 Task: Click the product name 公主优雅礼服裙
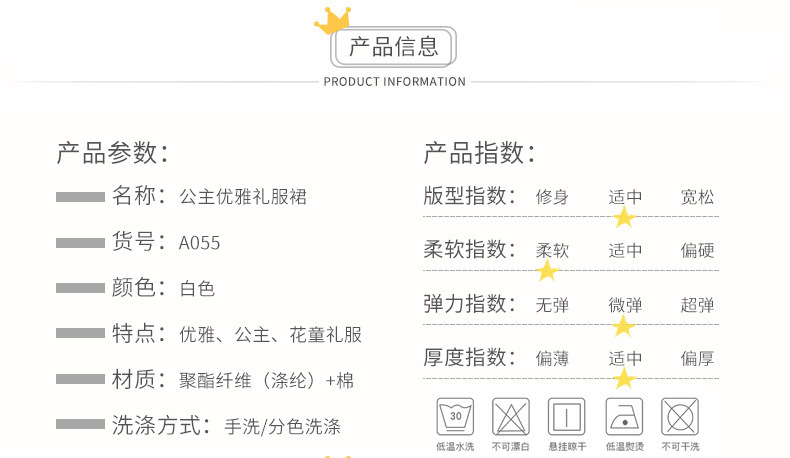pyautogui.click(x=242, y=196)
